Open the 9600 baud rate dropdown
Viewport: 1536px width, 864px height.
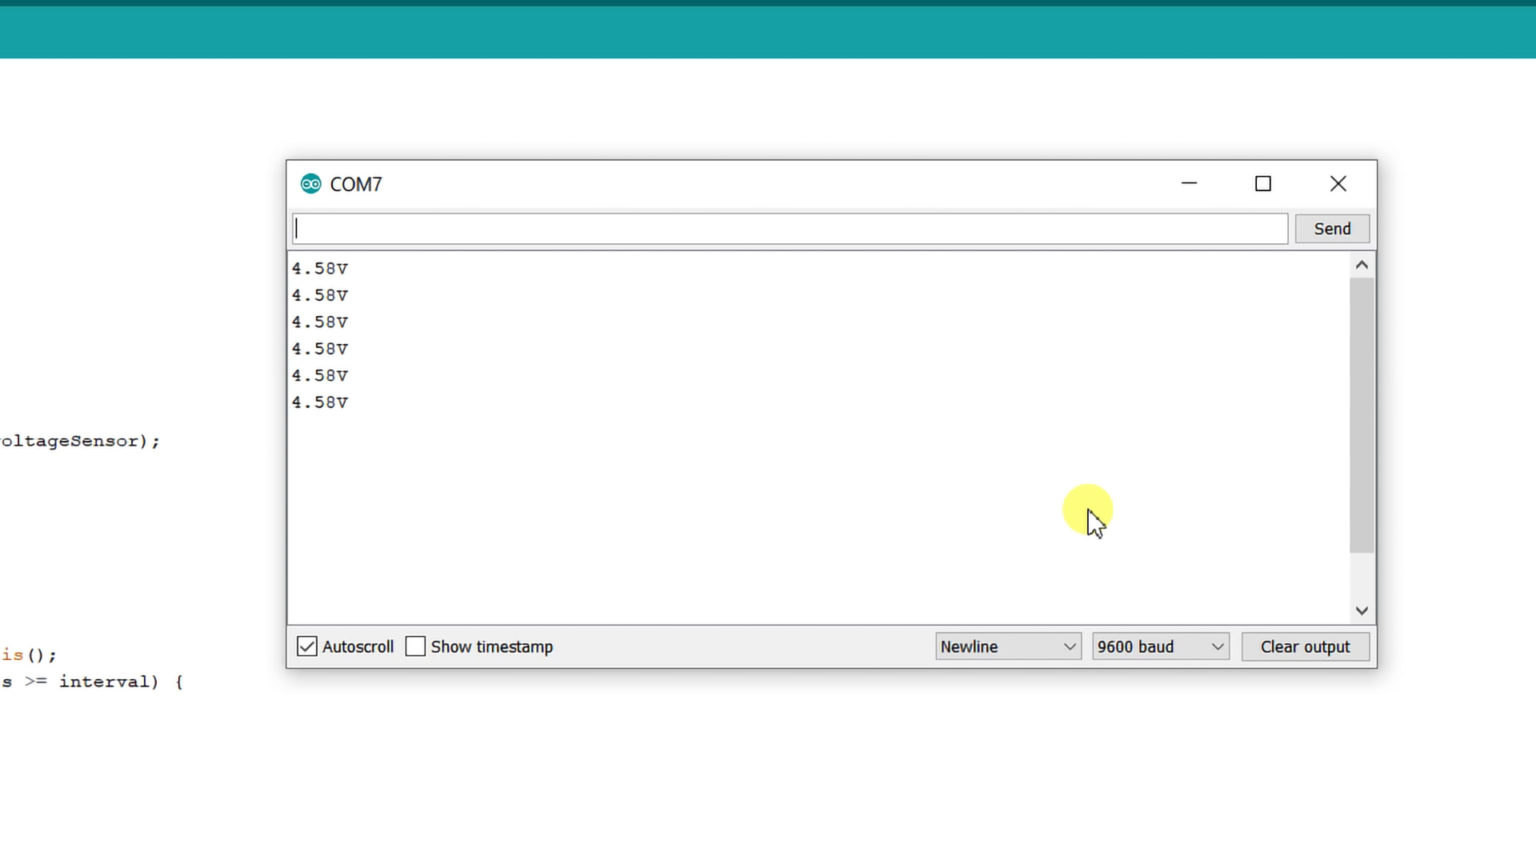click(x=1160, y=647)
